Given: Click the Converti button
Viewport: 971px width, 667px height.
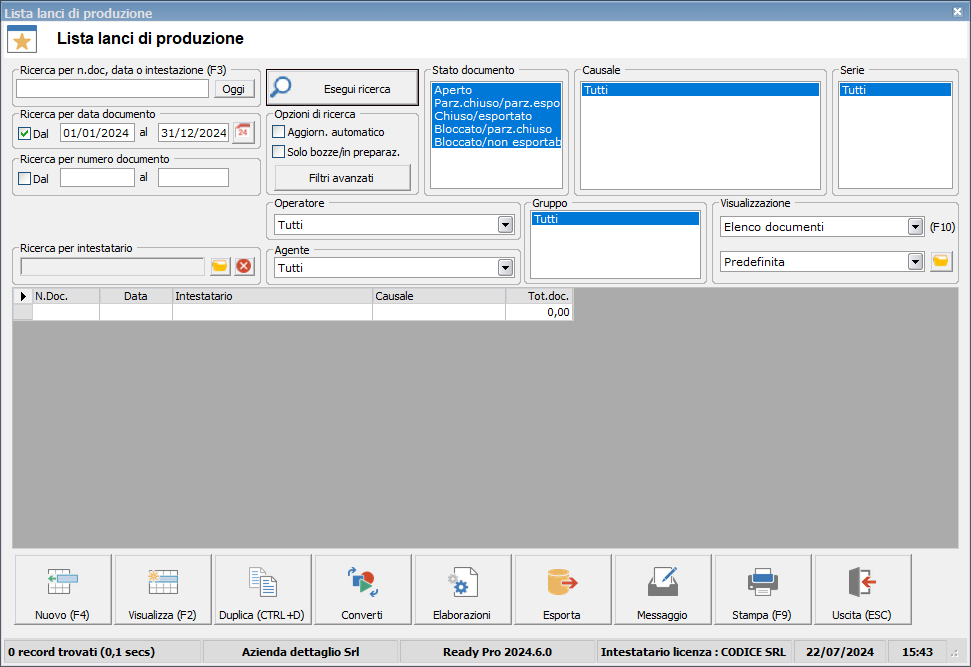Looking at the screenshot, I should point(362,590).
